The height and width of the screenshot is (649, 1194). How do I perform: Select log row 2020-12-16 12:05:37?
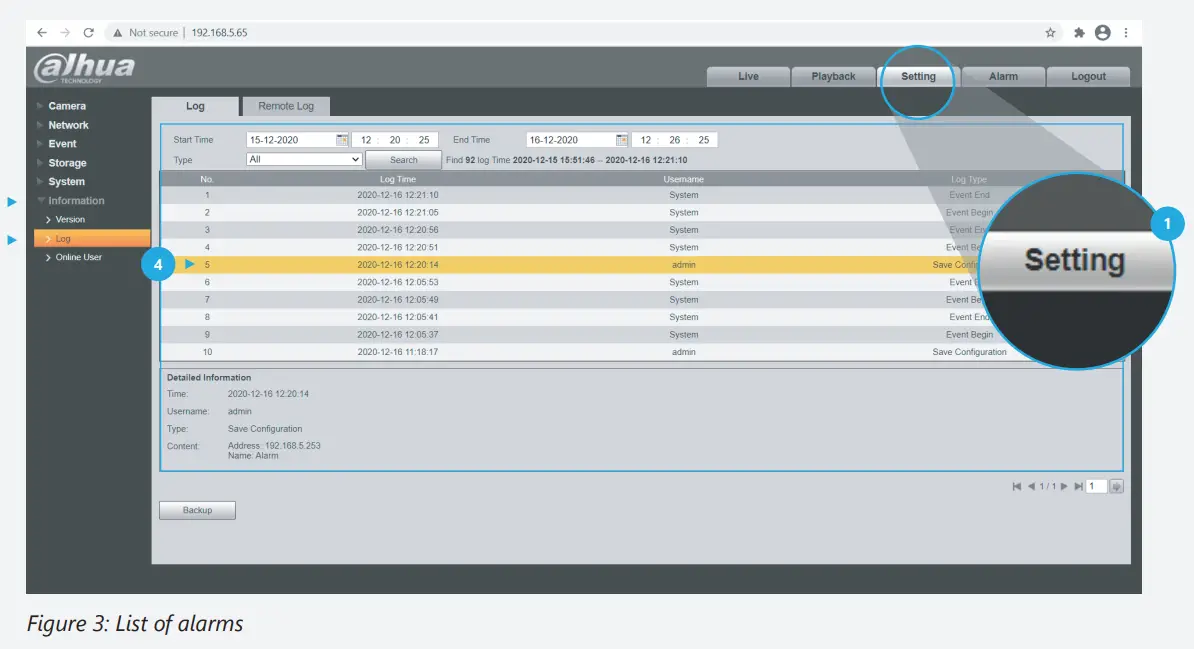click(x=641, y=335)
